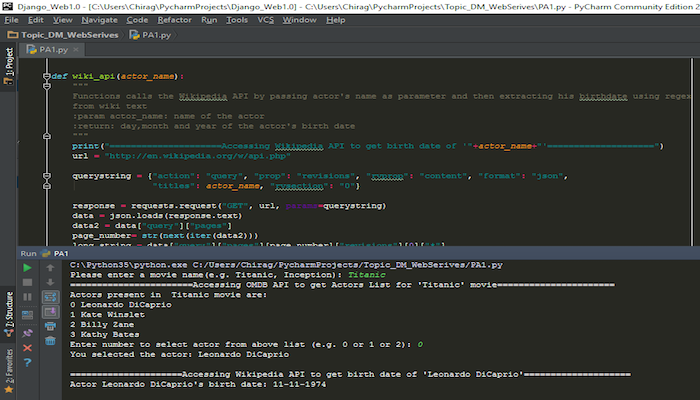The height and width of the screenshot is (400, 700).
Task: Open the Favorites tool window side tab
Action: click(x=8, y=371)
